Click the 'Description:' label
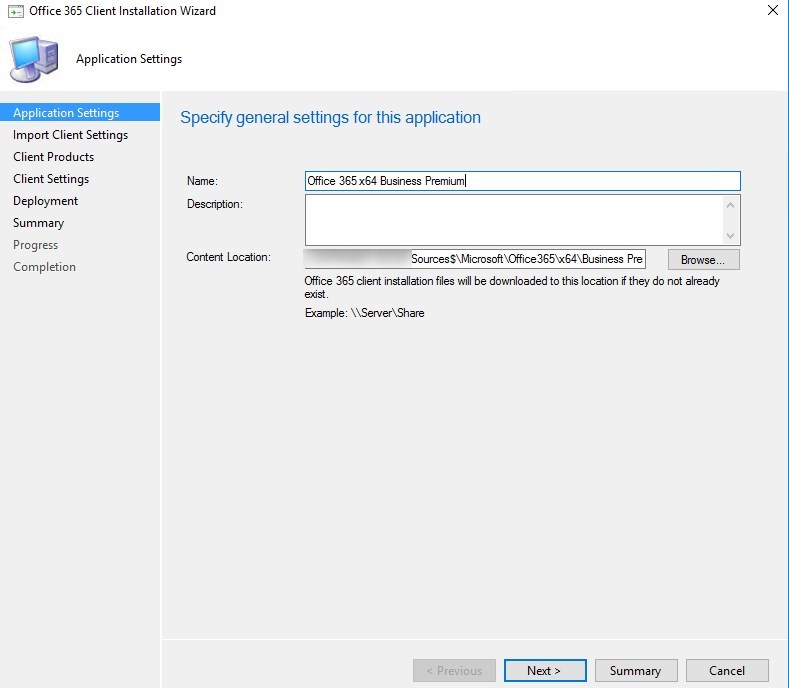789x688 pixels. pos(215,204)
